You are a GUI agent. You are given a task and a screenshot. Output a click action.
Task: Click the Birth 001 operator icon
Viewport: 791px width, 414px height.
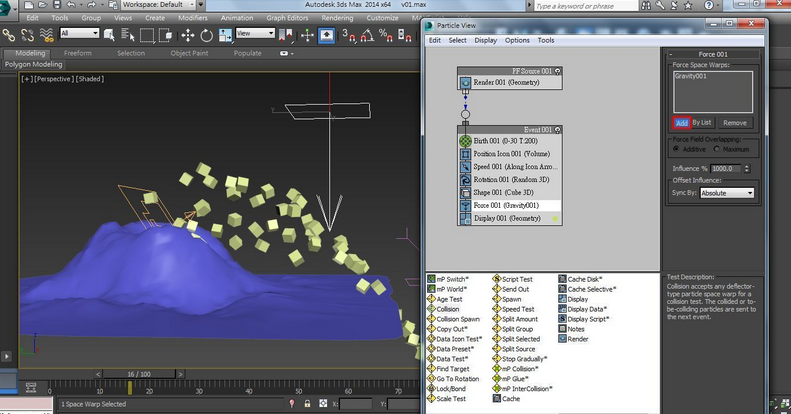pos(465,141)
